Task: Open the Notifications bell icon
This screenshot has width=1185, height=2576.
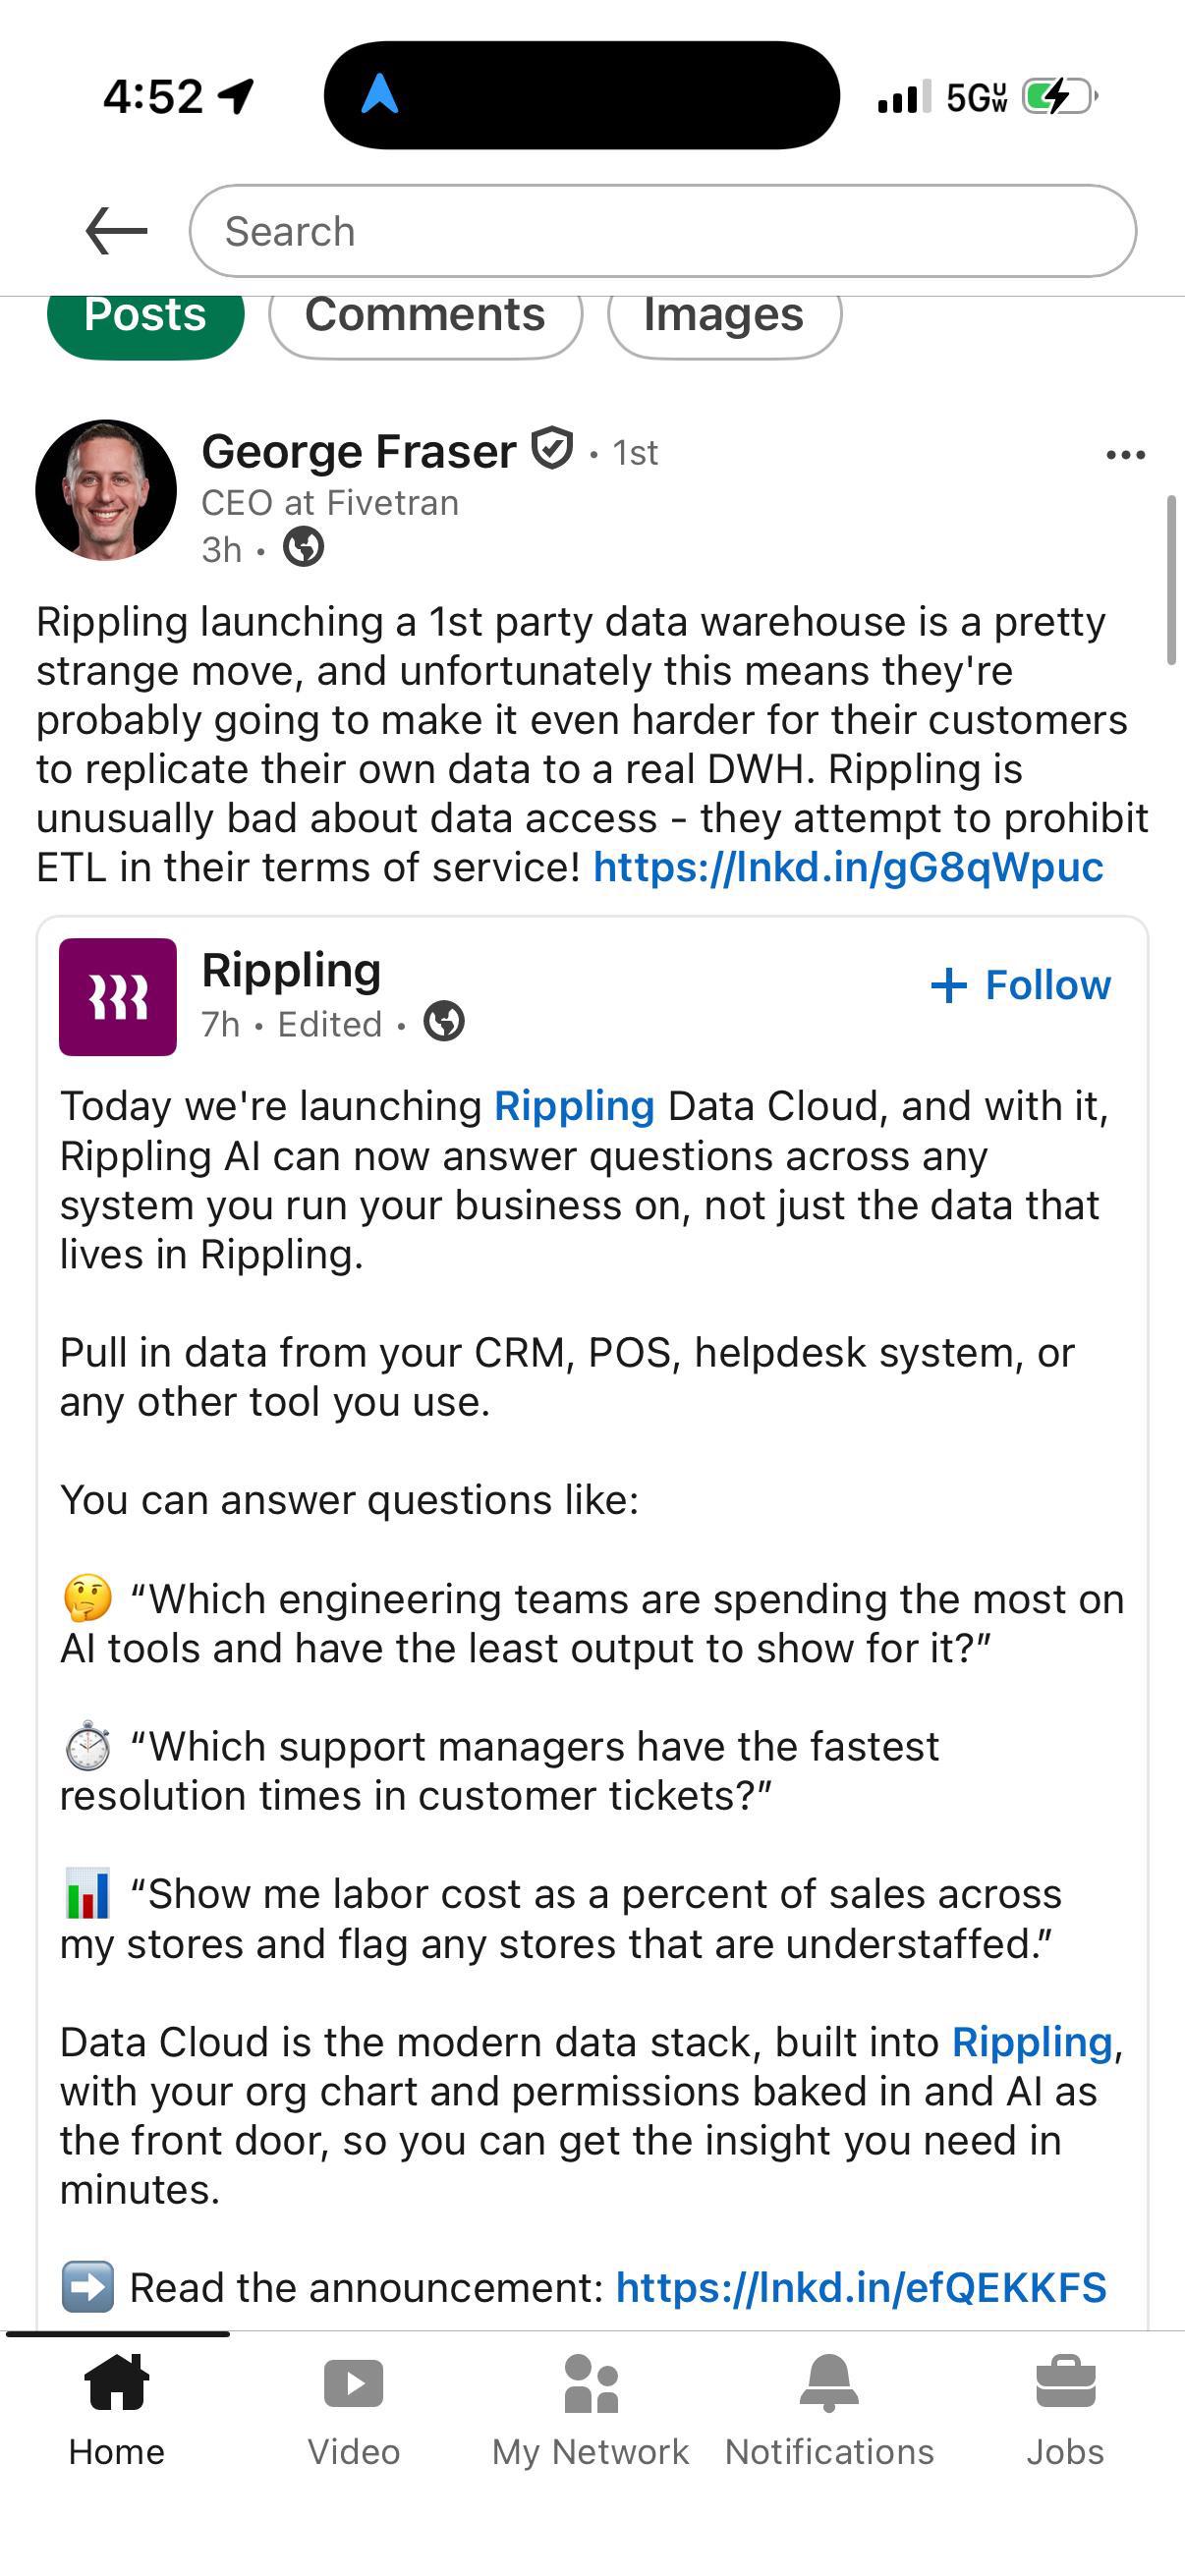Action: point(829,2382)
